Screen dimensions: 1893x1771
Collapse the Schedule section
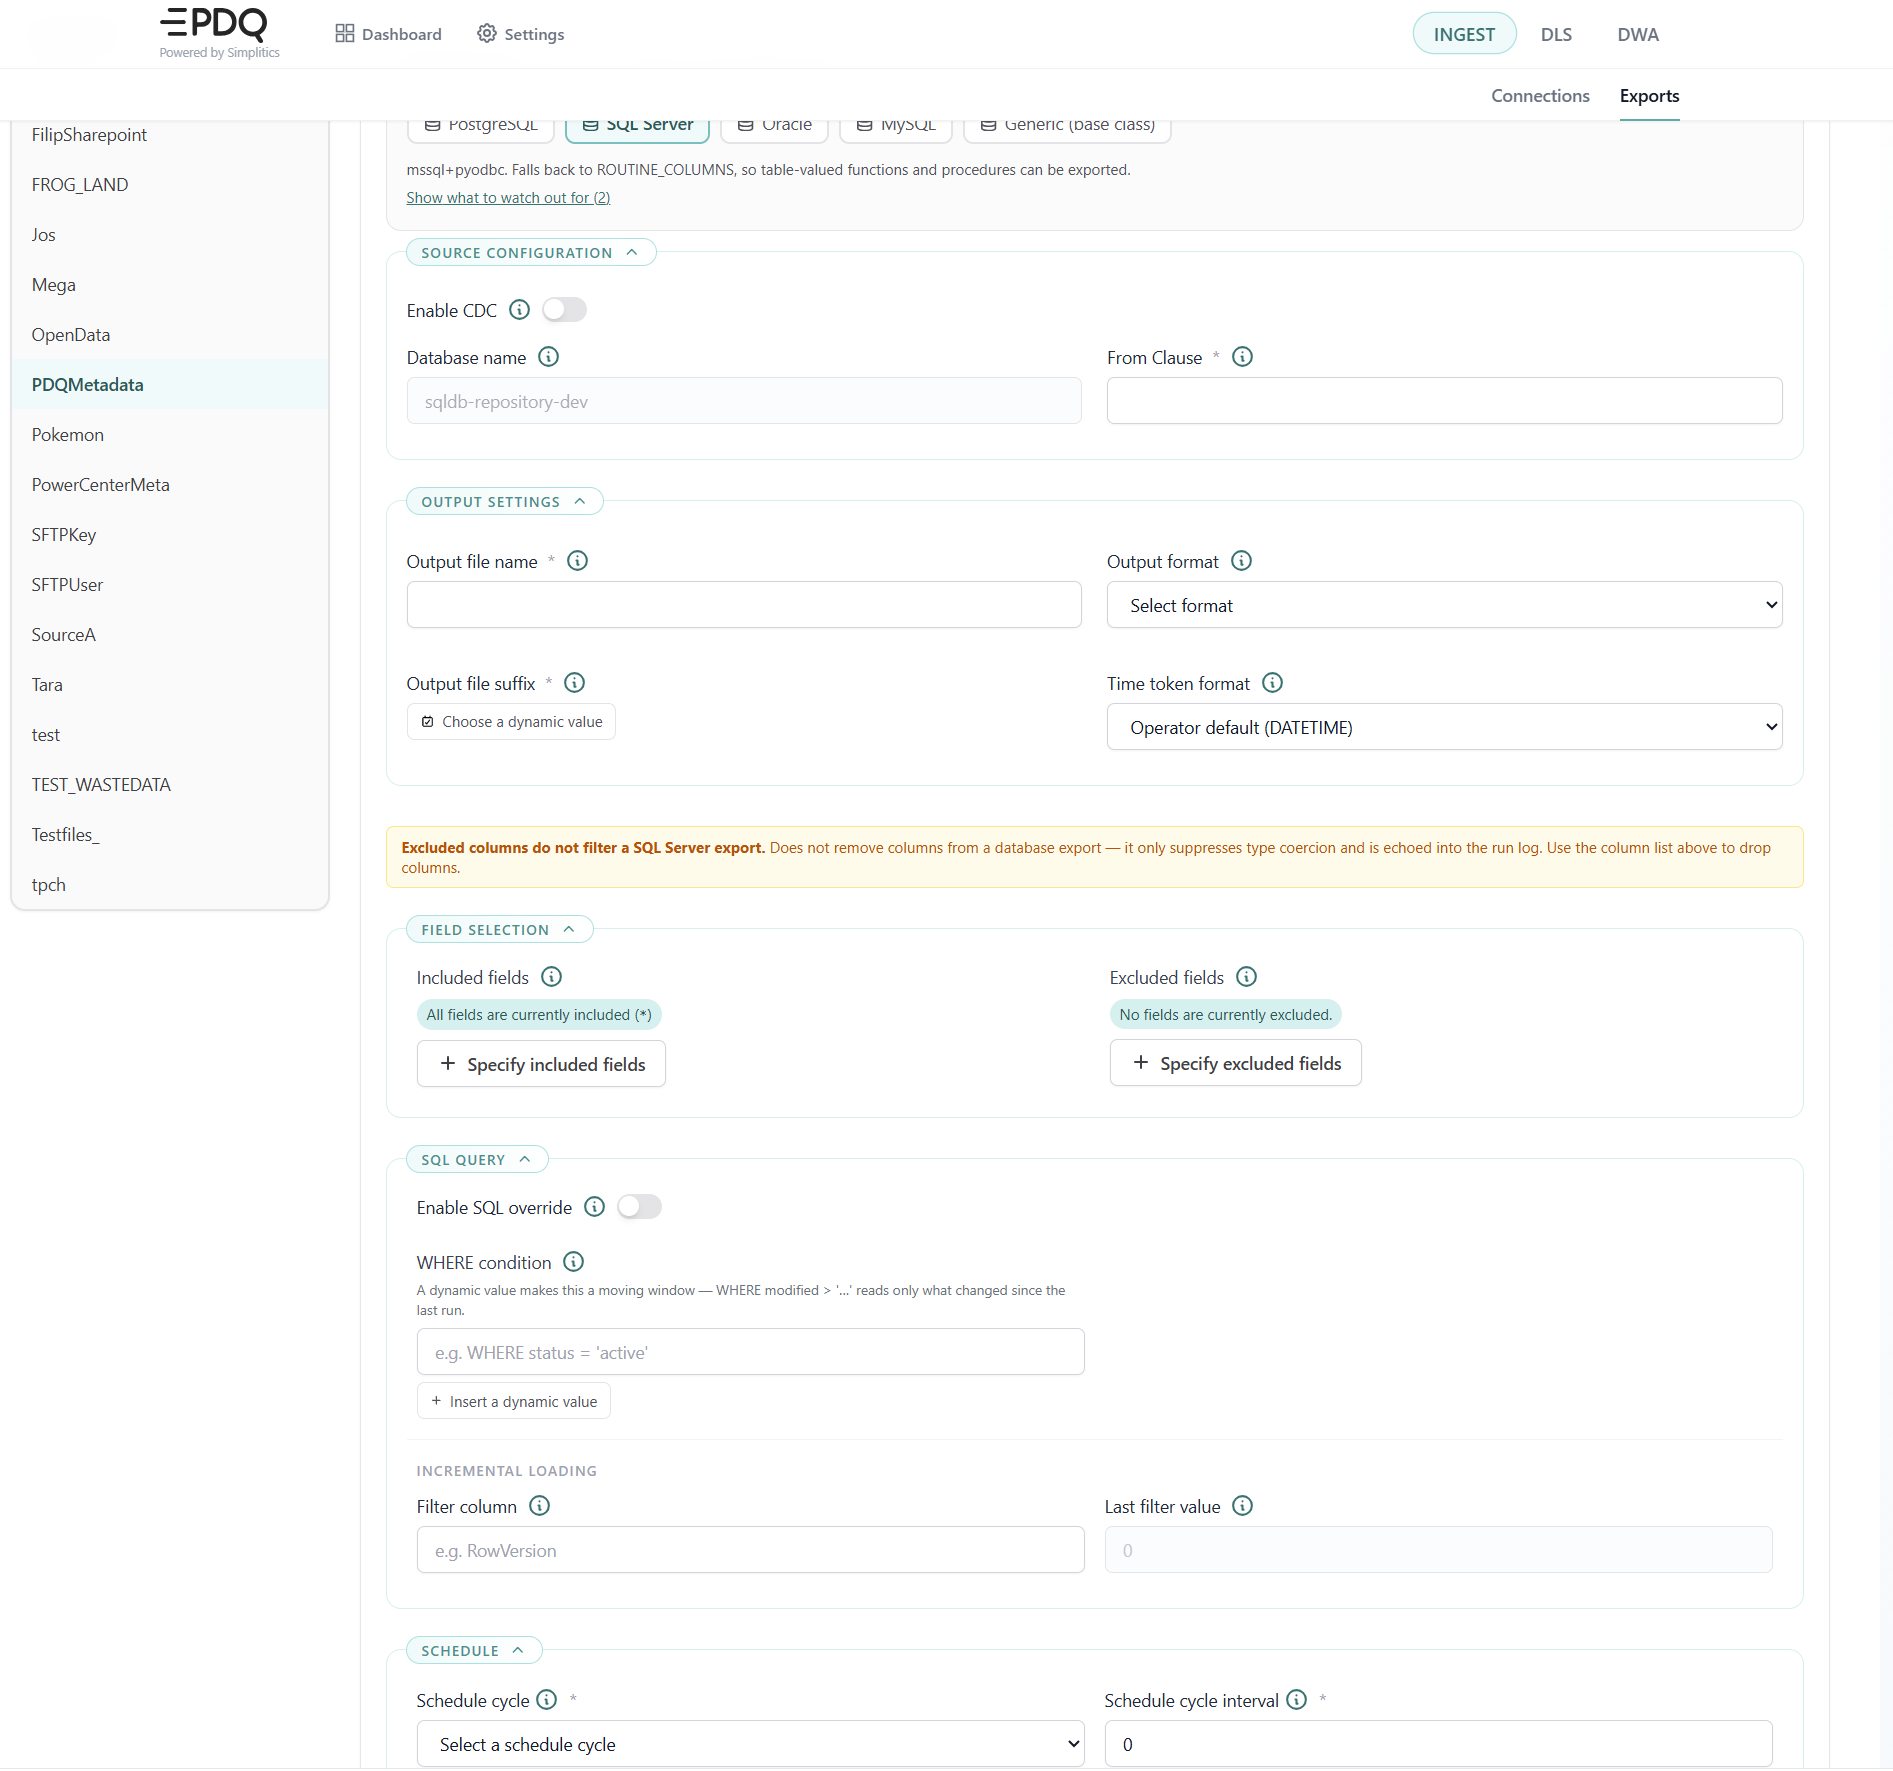click(x=474, y=1651)
